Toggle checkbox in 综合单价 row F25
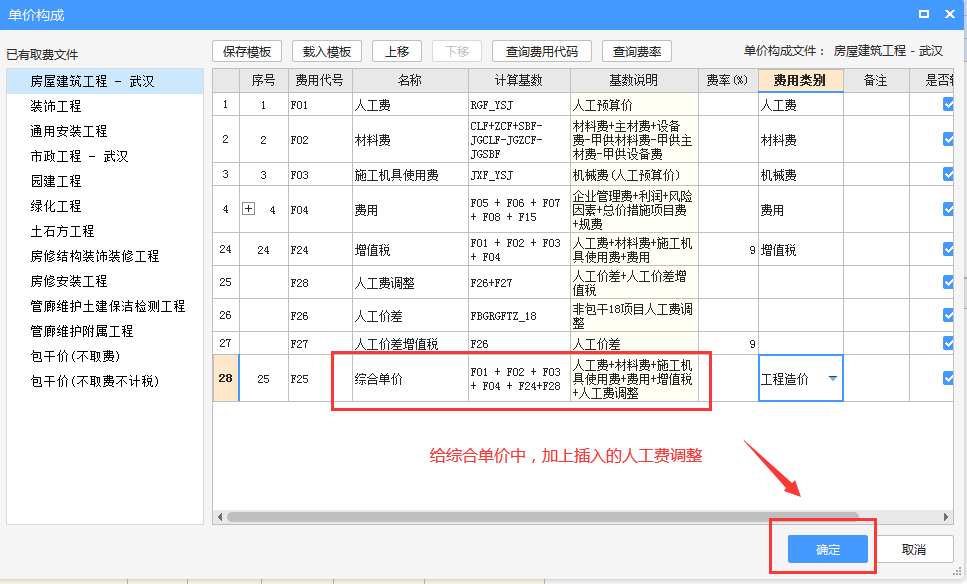The height and width of the screenshot is (584, 967). pyautogui.click(x=948, y=378)
